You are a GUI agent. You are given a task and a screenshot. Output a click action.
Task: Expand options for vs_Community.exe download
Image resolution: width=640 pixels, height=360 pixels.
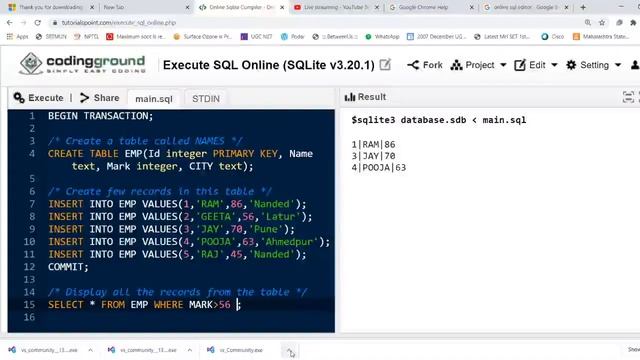pos(289,350)
